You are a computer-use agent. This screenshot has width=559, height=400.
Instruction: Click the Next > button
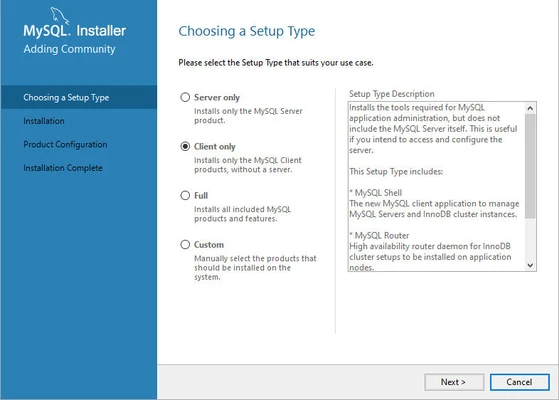(x=454, y=382)
